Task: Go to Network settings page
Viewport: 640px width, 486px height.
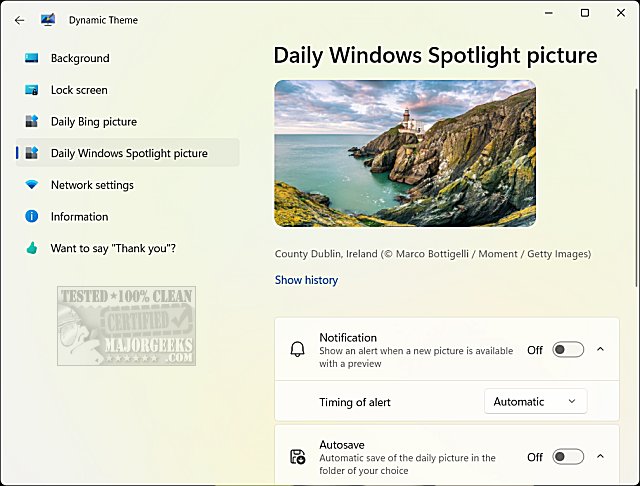Action: click(92, 185)
